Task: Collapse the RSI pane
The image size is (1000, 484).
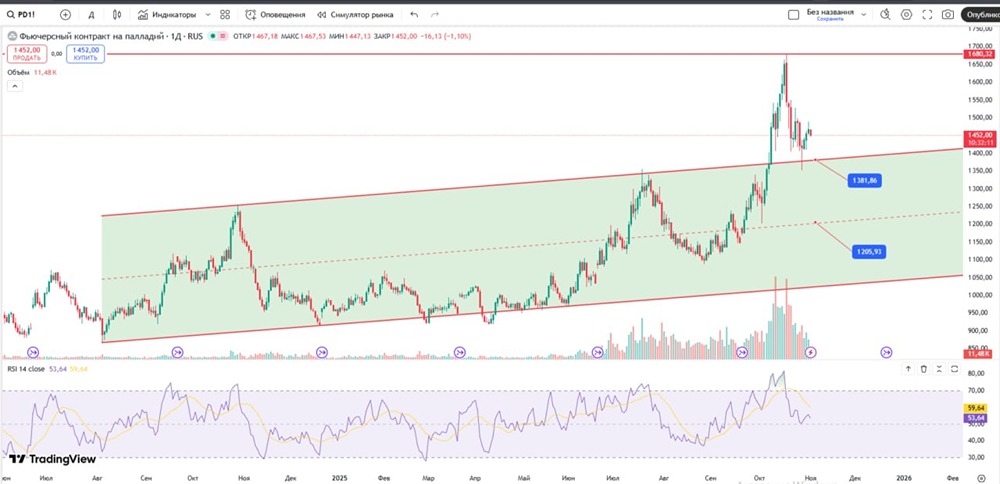Action: [x=939, y=369]
